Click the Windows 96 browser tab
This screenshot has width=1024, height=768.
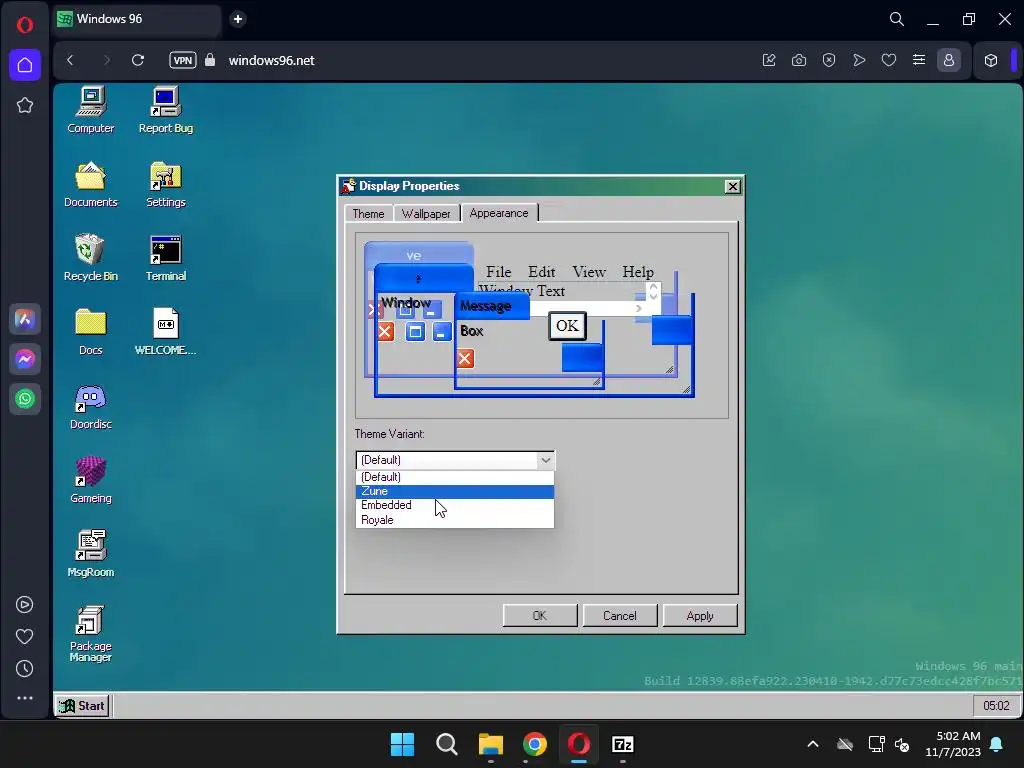(x=136, y=19)
